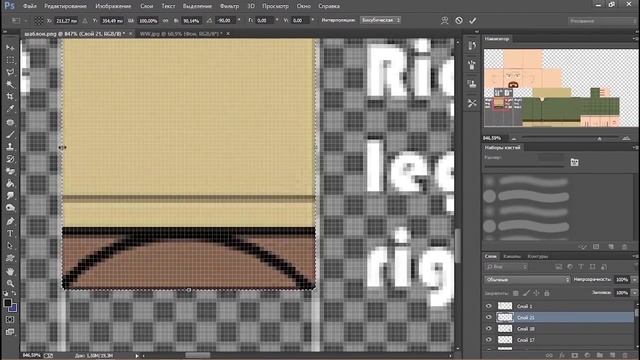Click the X position input field
Viewport: 640px width, 360px height.
tap(67, 20)
